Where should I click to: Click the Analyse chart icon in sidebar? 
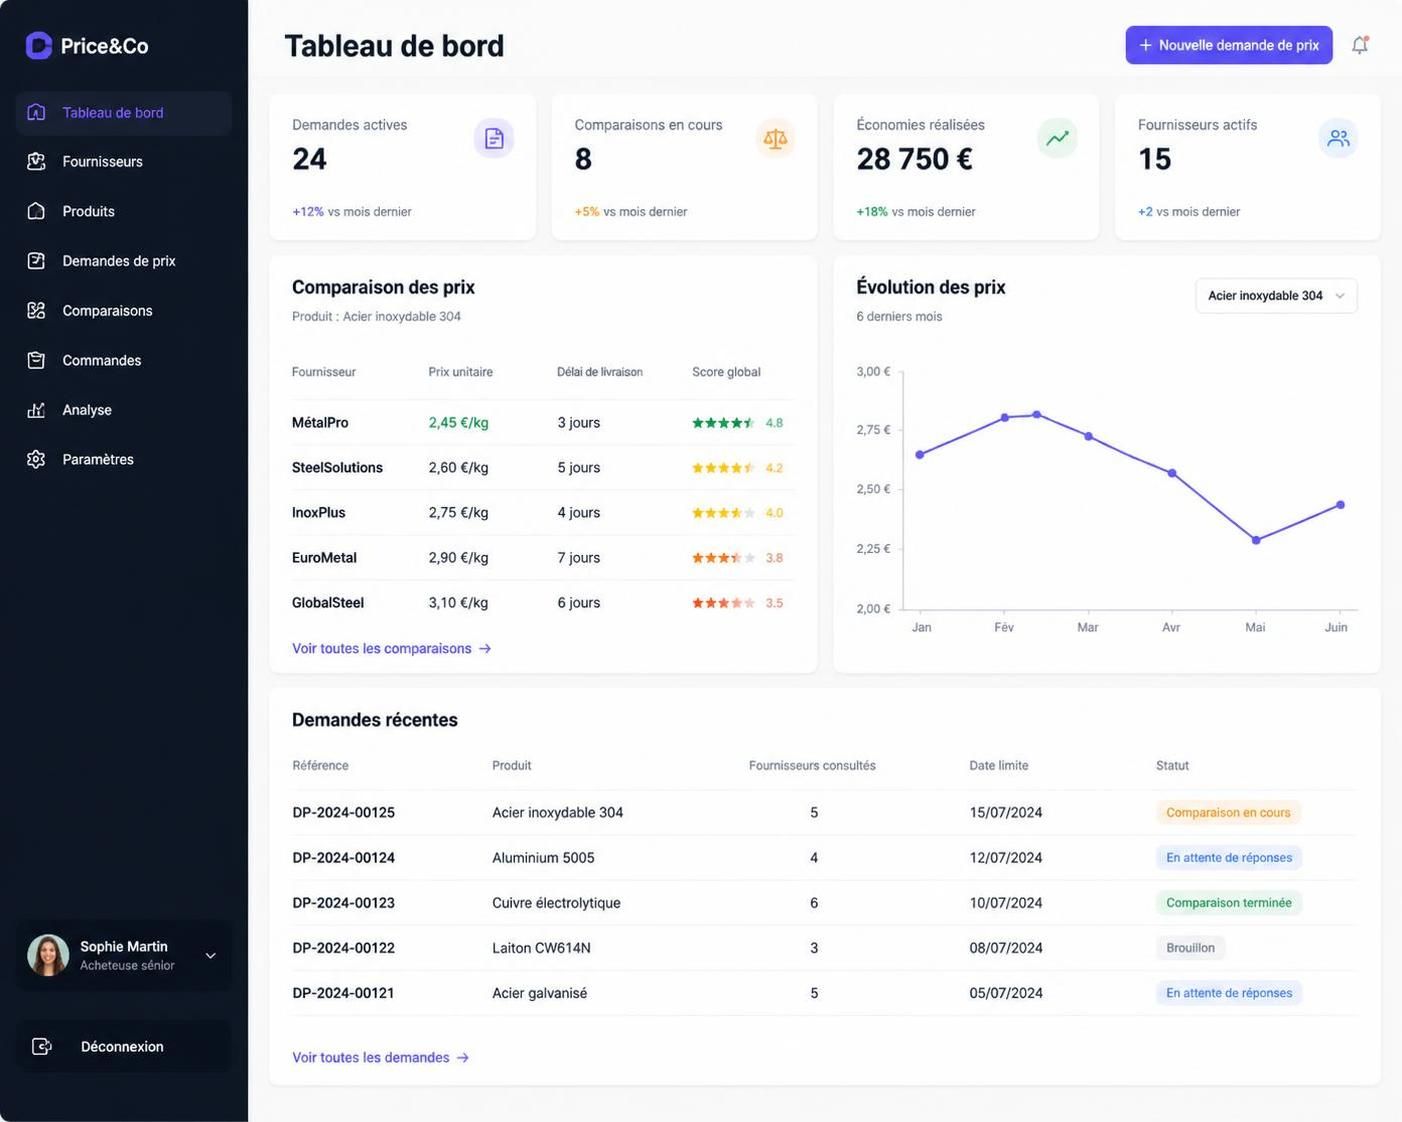point(36,410)
